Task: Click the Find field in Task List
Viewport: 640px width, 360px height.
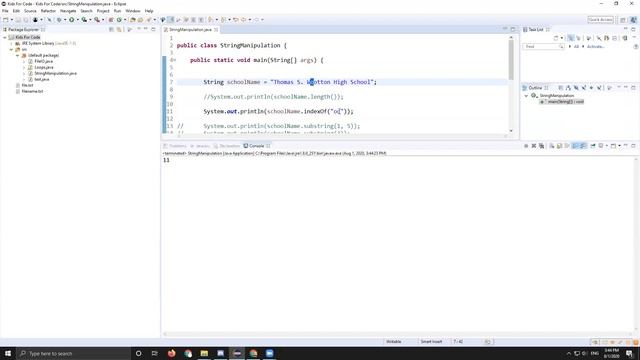Action: tap(543, 47)
